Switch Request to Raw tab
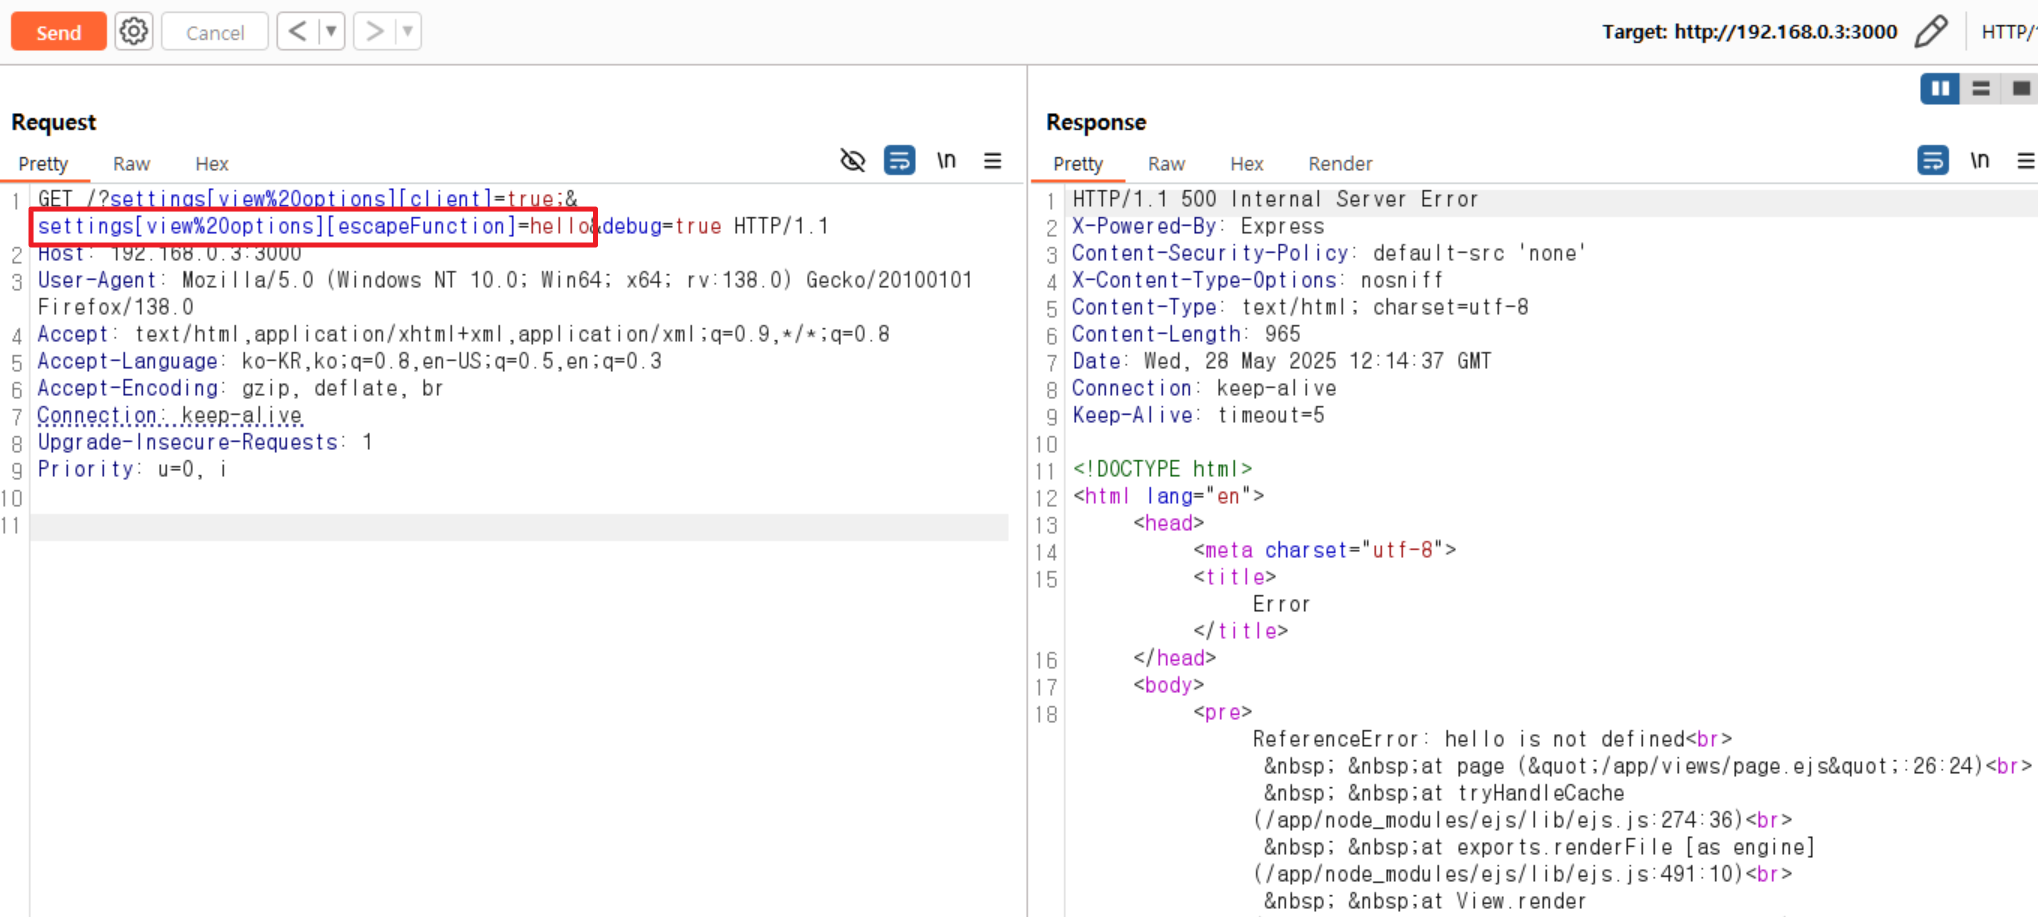This screenshot has height=917, width=2038. (x=131, y=163)
